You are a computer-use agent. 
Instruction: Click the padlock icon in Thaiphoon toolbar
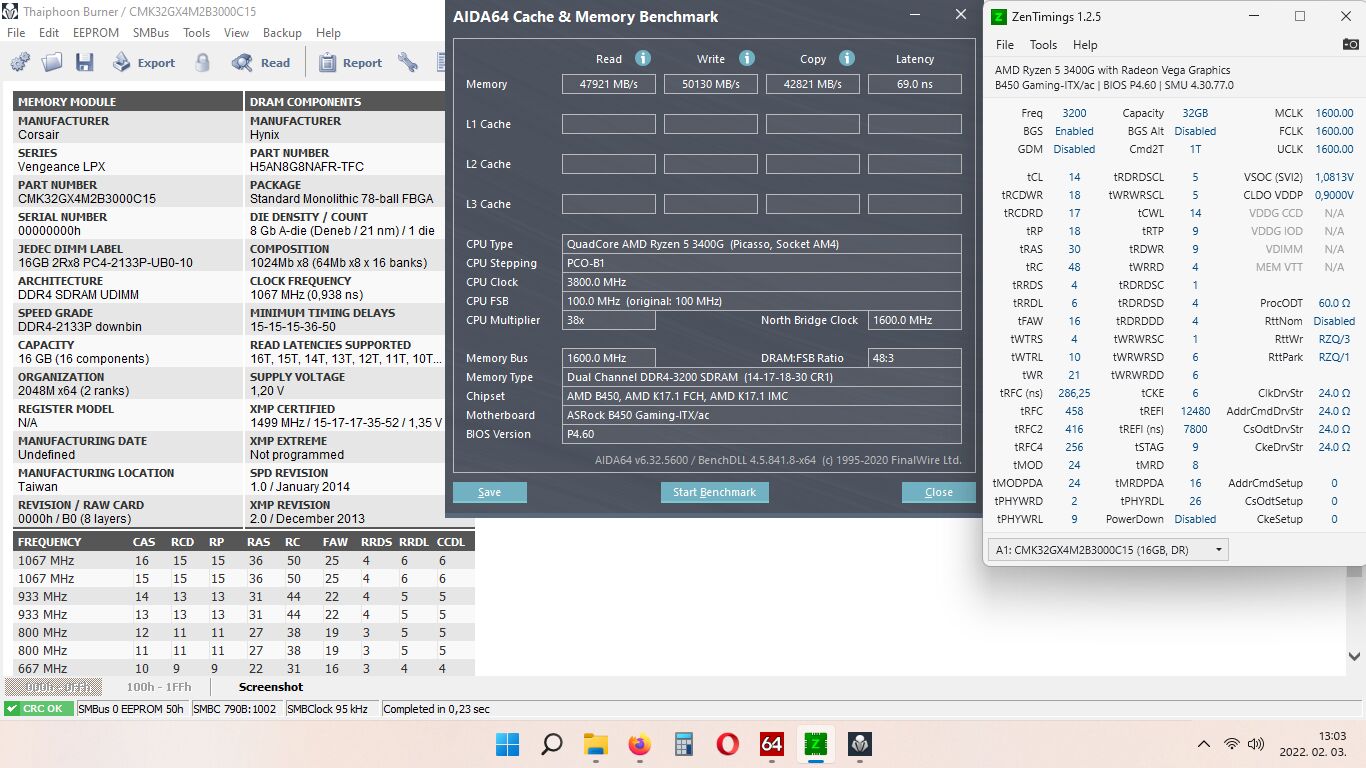tap(203, 62)
